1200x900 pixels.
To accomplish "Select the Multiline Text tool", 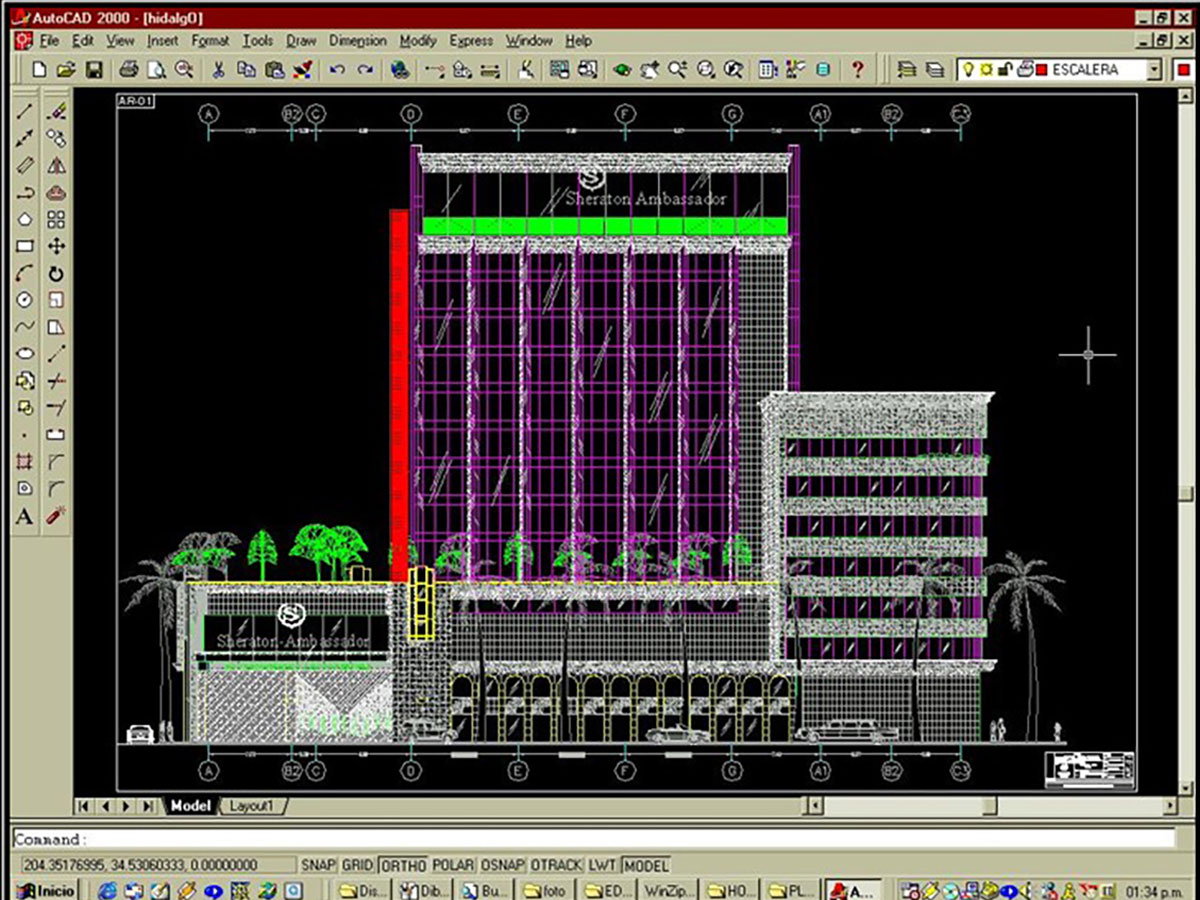I will (x=25, y=516).
